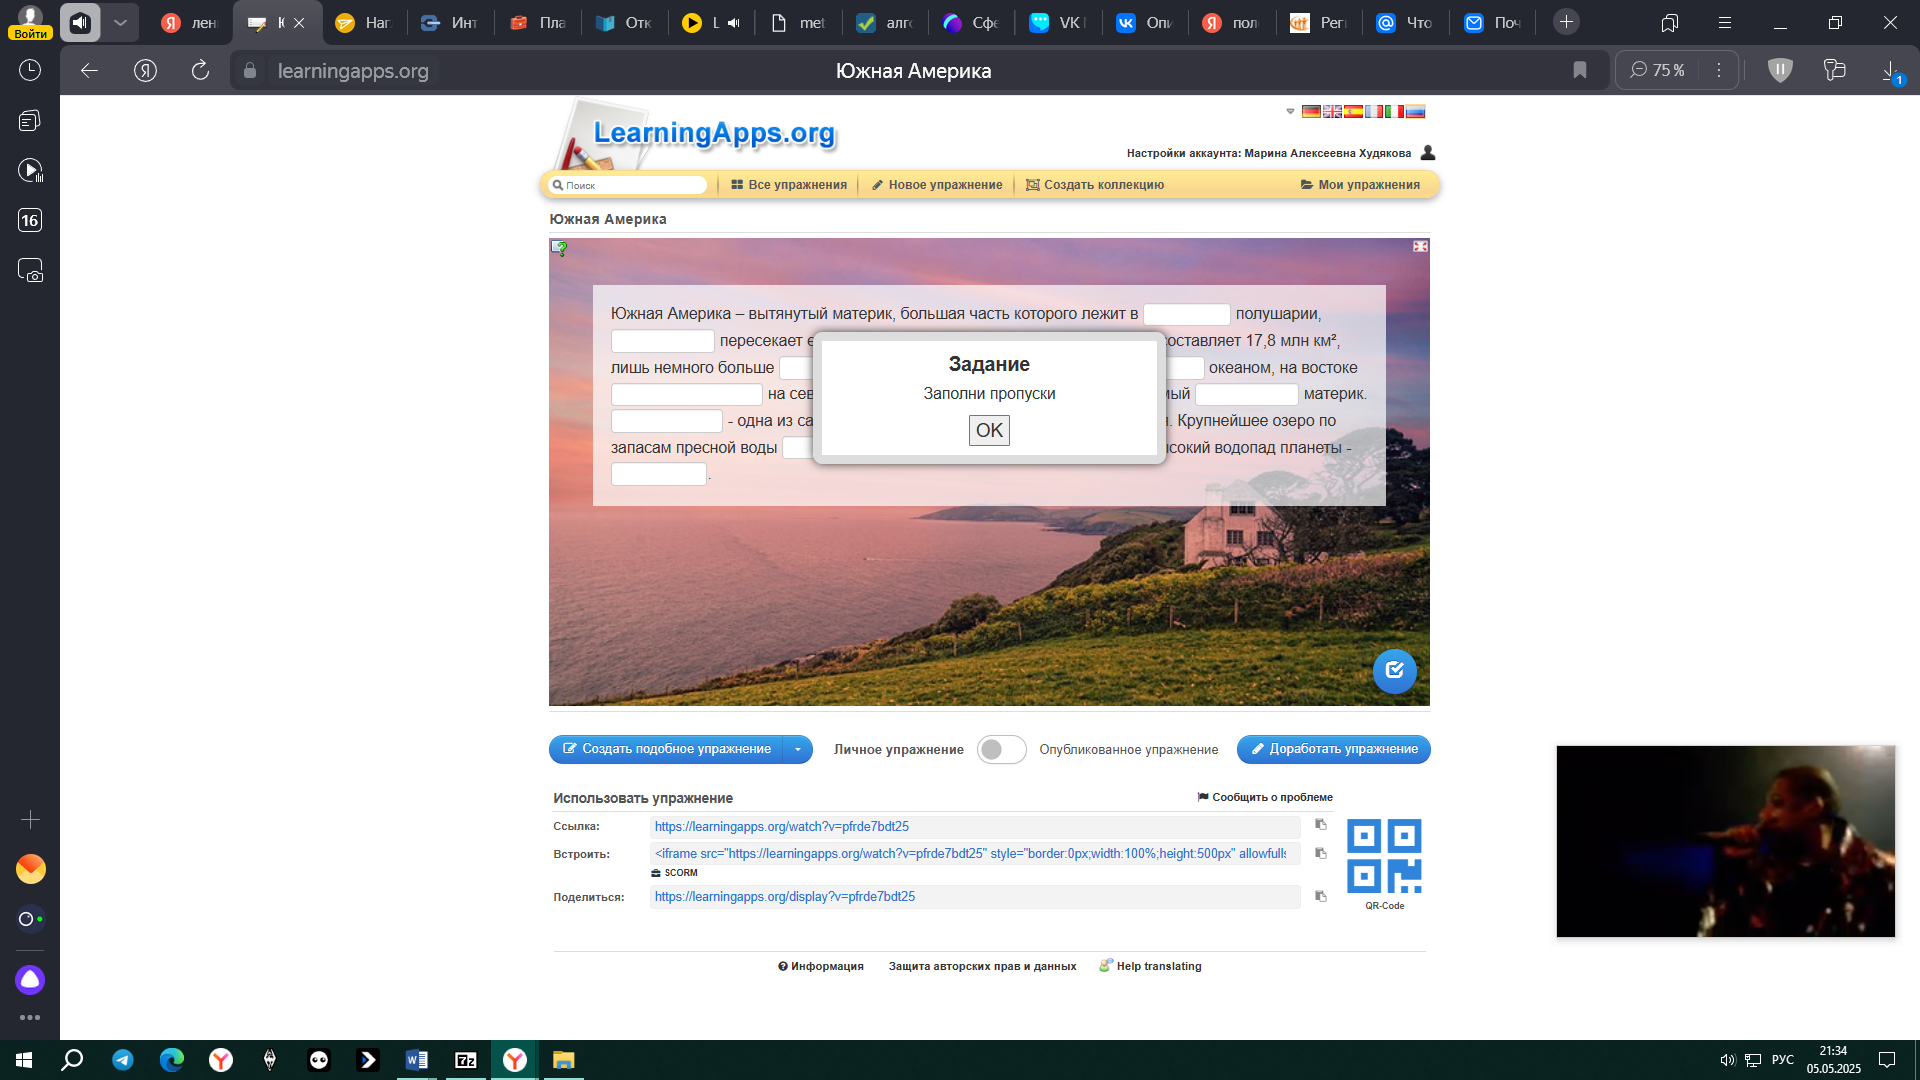Open Информация footer link

821,966
